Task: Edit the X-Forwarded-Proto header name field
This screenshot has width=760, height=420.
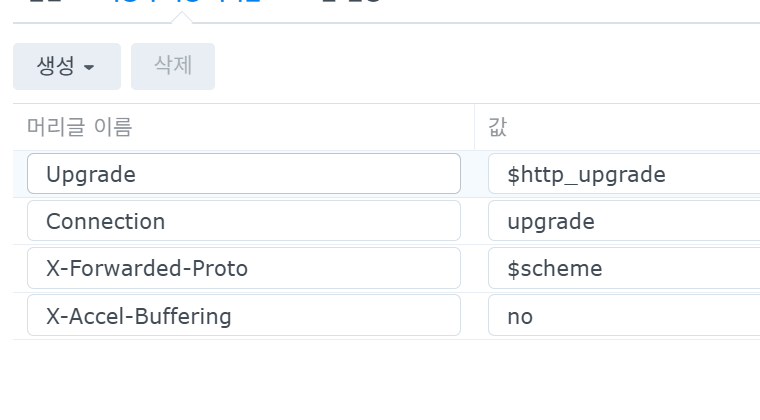Action: 243,268
